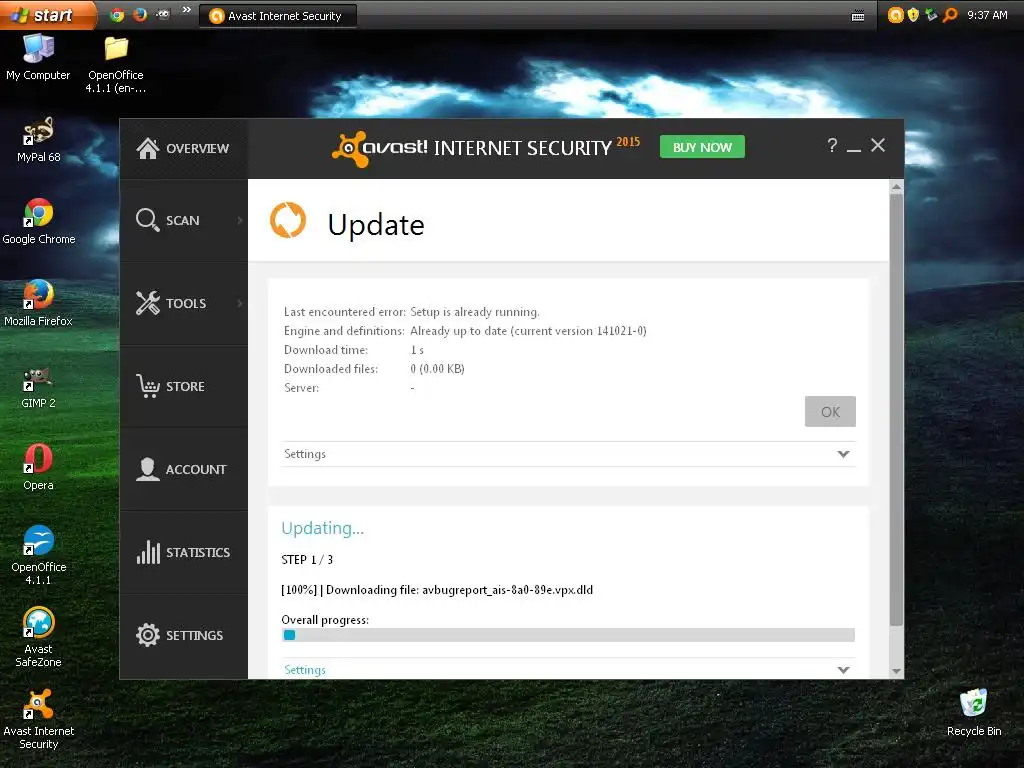
Task: Go to the OVERVIEW section
Action: 184,148
